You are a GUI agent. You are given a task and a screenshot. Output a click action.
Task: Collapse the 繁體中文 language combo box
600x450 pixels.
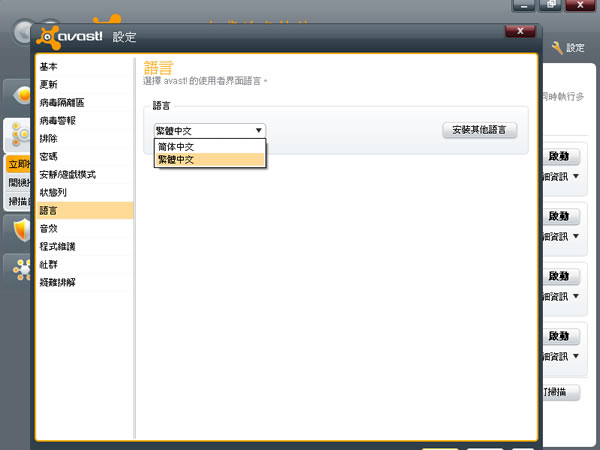point(210,131)
